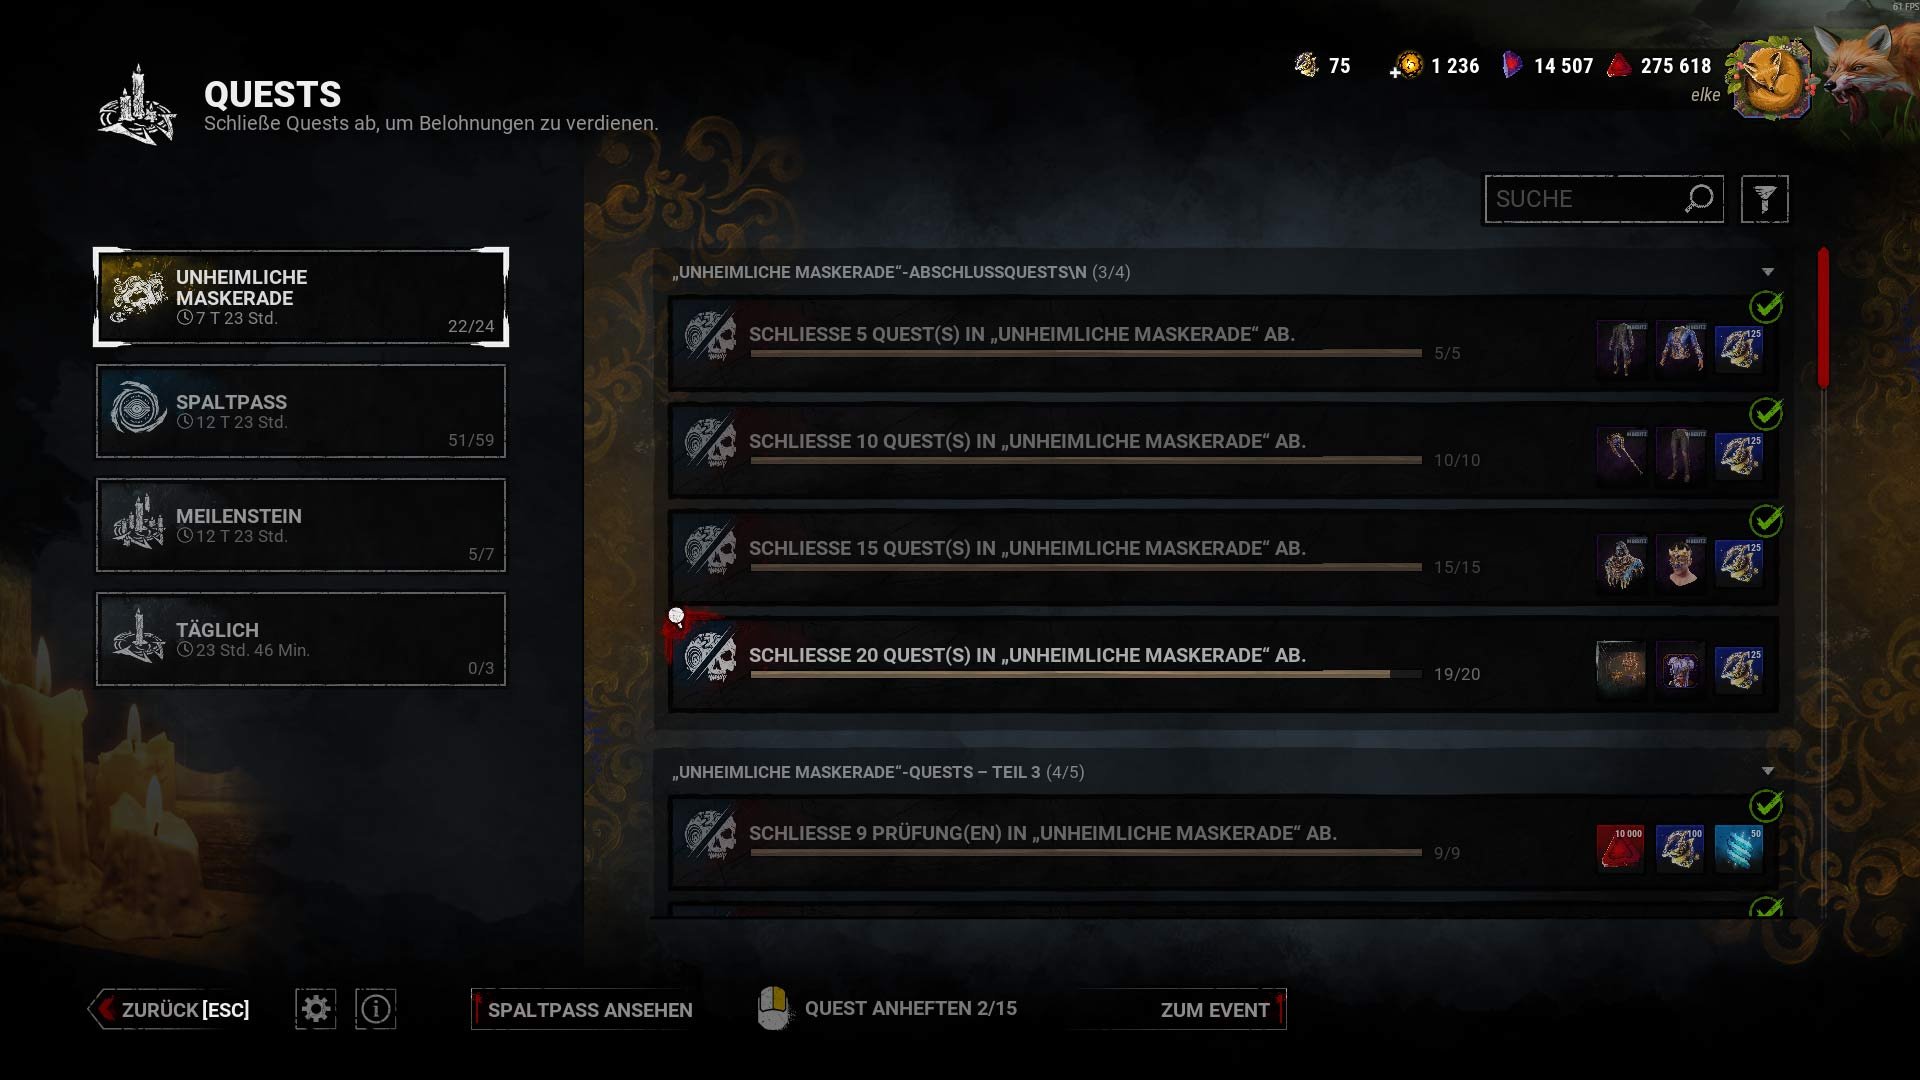This screenshot has width=1920, height=1080.
Task: Switch to the Meilenstein quest category
Action: 301,525
